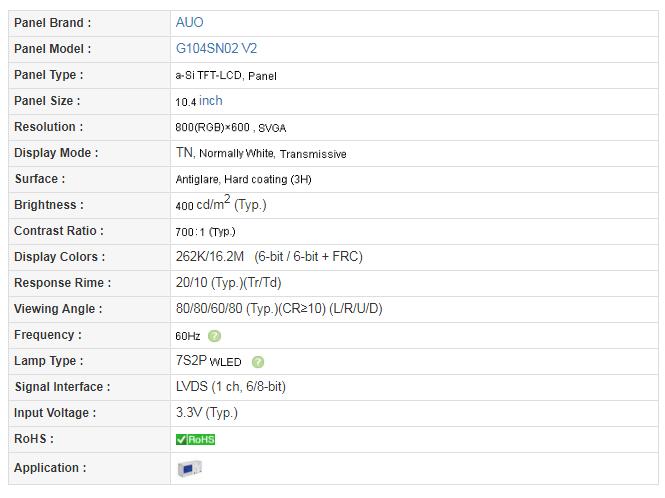
Task: Select the Viewing Angle label
Action: (58, 309)
